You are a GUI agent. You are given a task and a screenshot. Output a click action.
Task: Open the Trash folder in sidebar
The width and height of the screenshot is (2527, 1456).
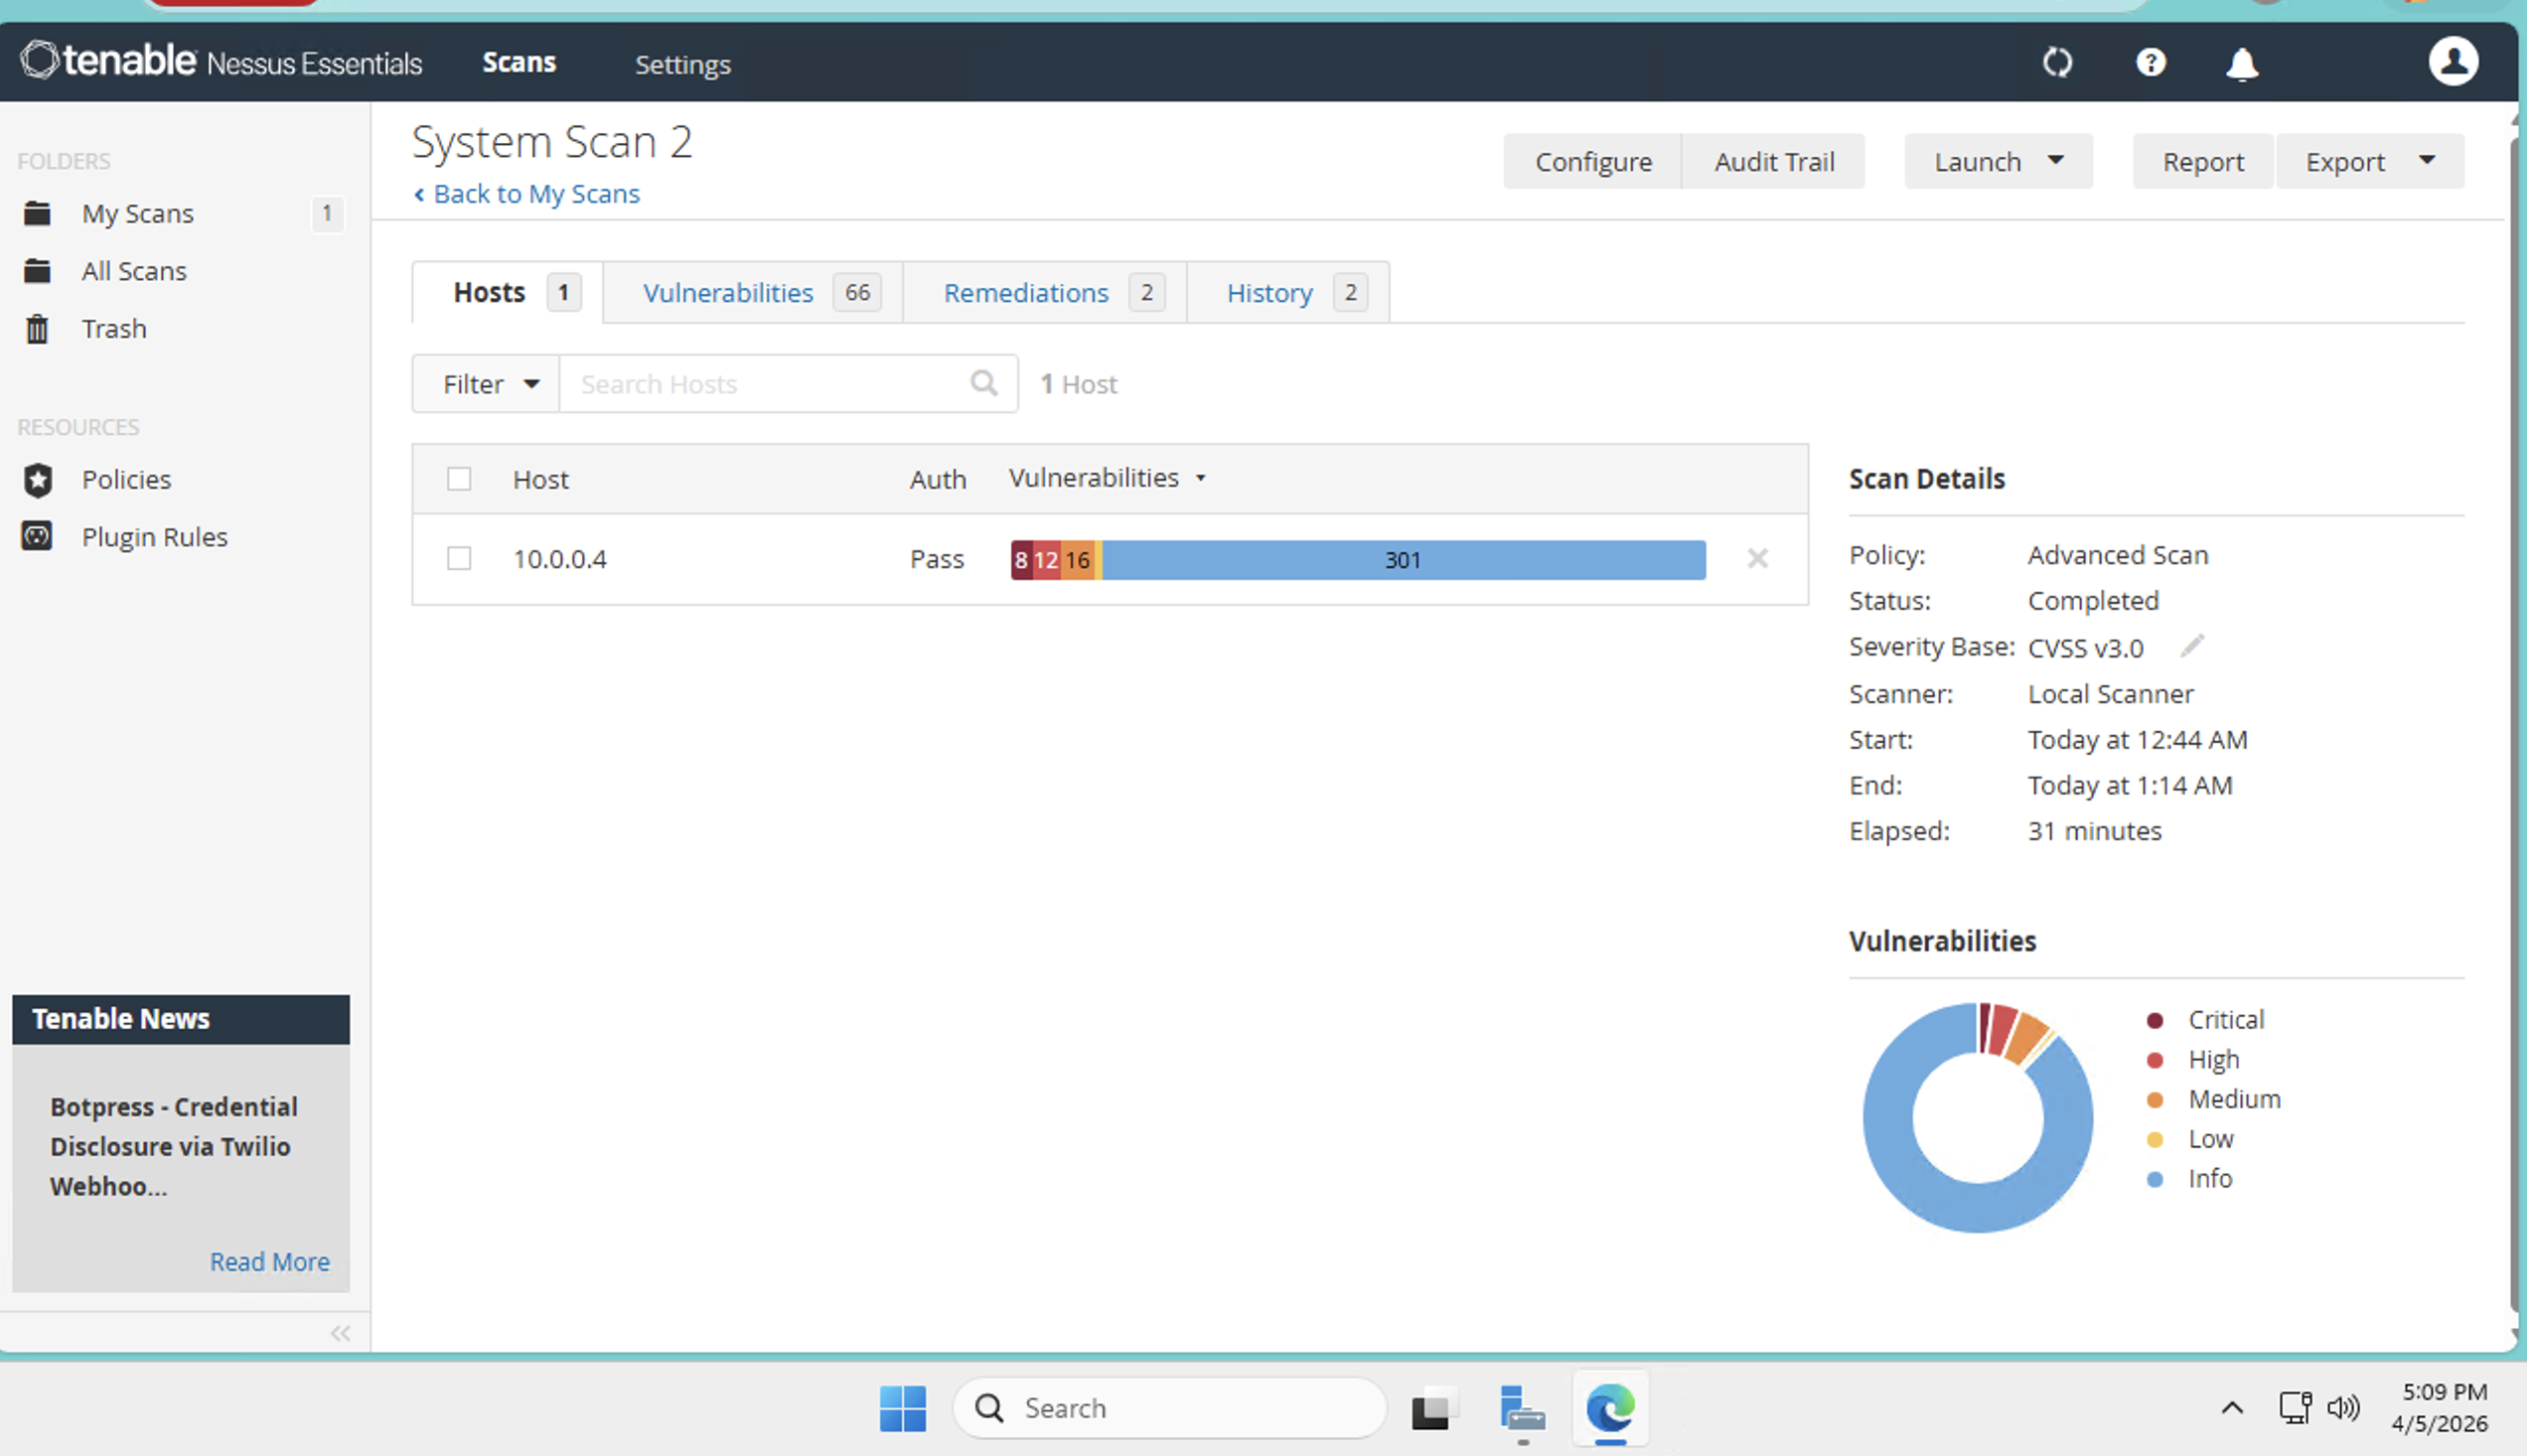pos(113,329)
